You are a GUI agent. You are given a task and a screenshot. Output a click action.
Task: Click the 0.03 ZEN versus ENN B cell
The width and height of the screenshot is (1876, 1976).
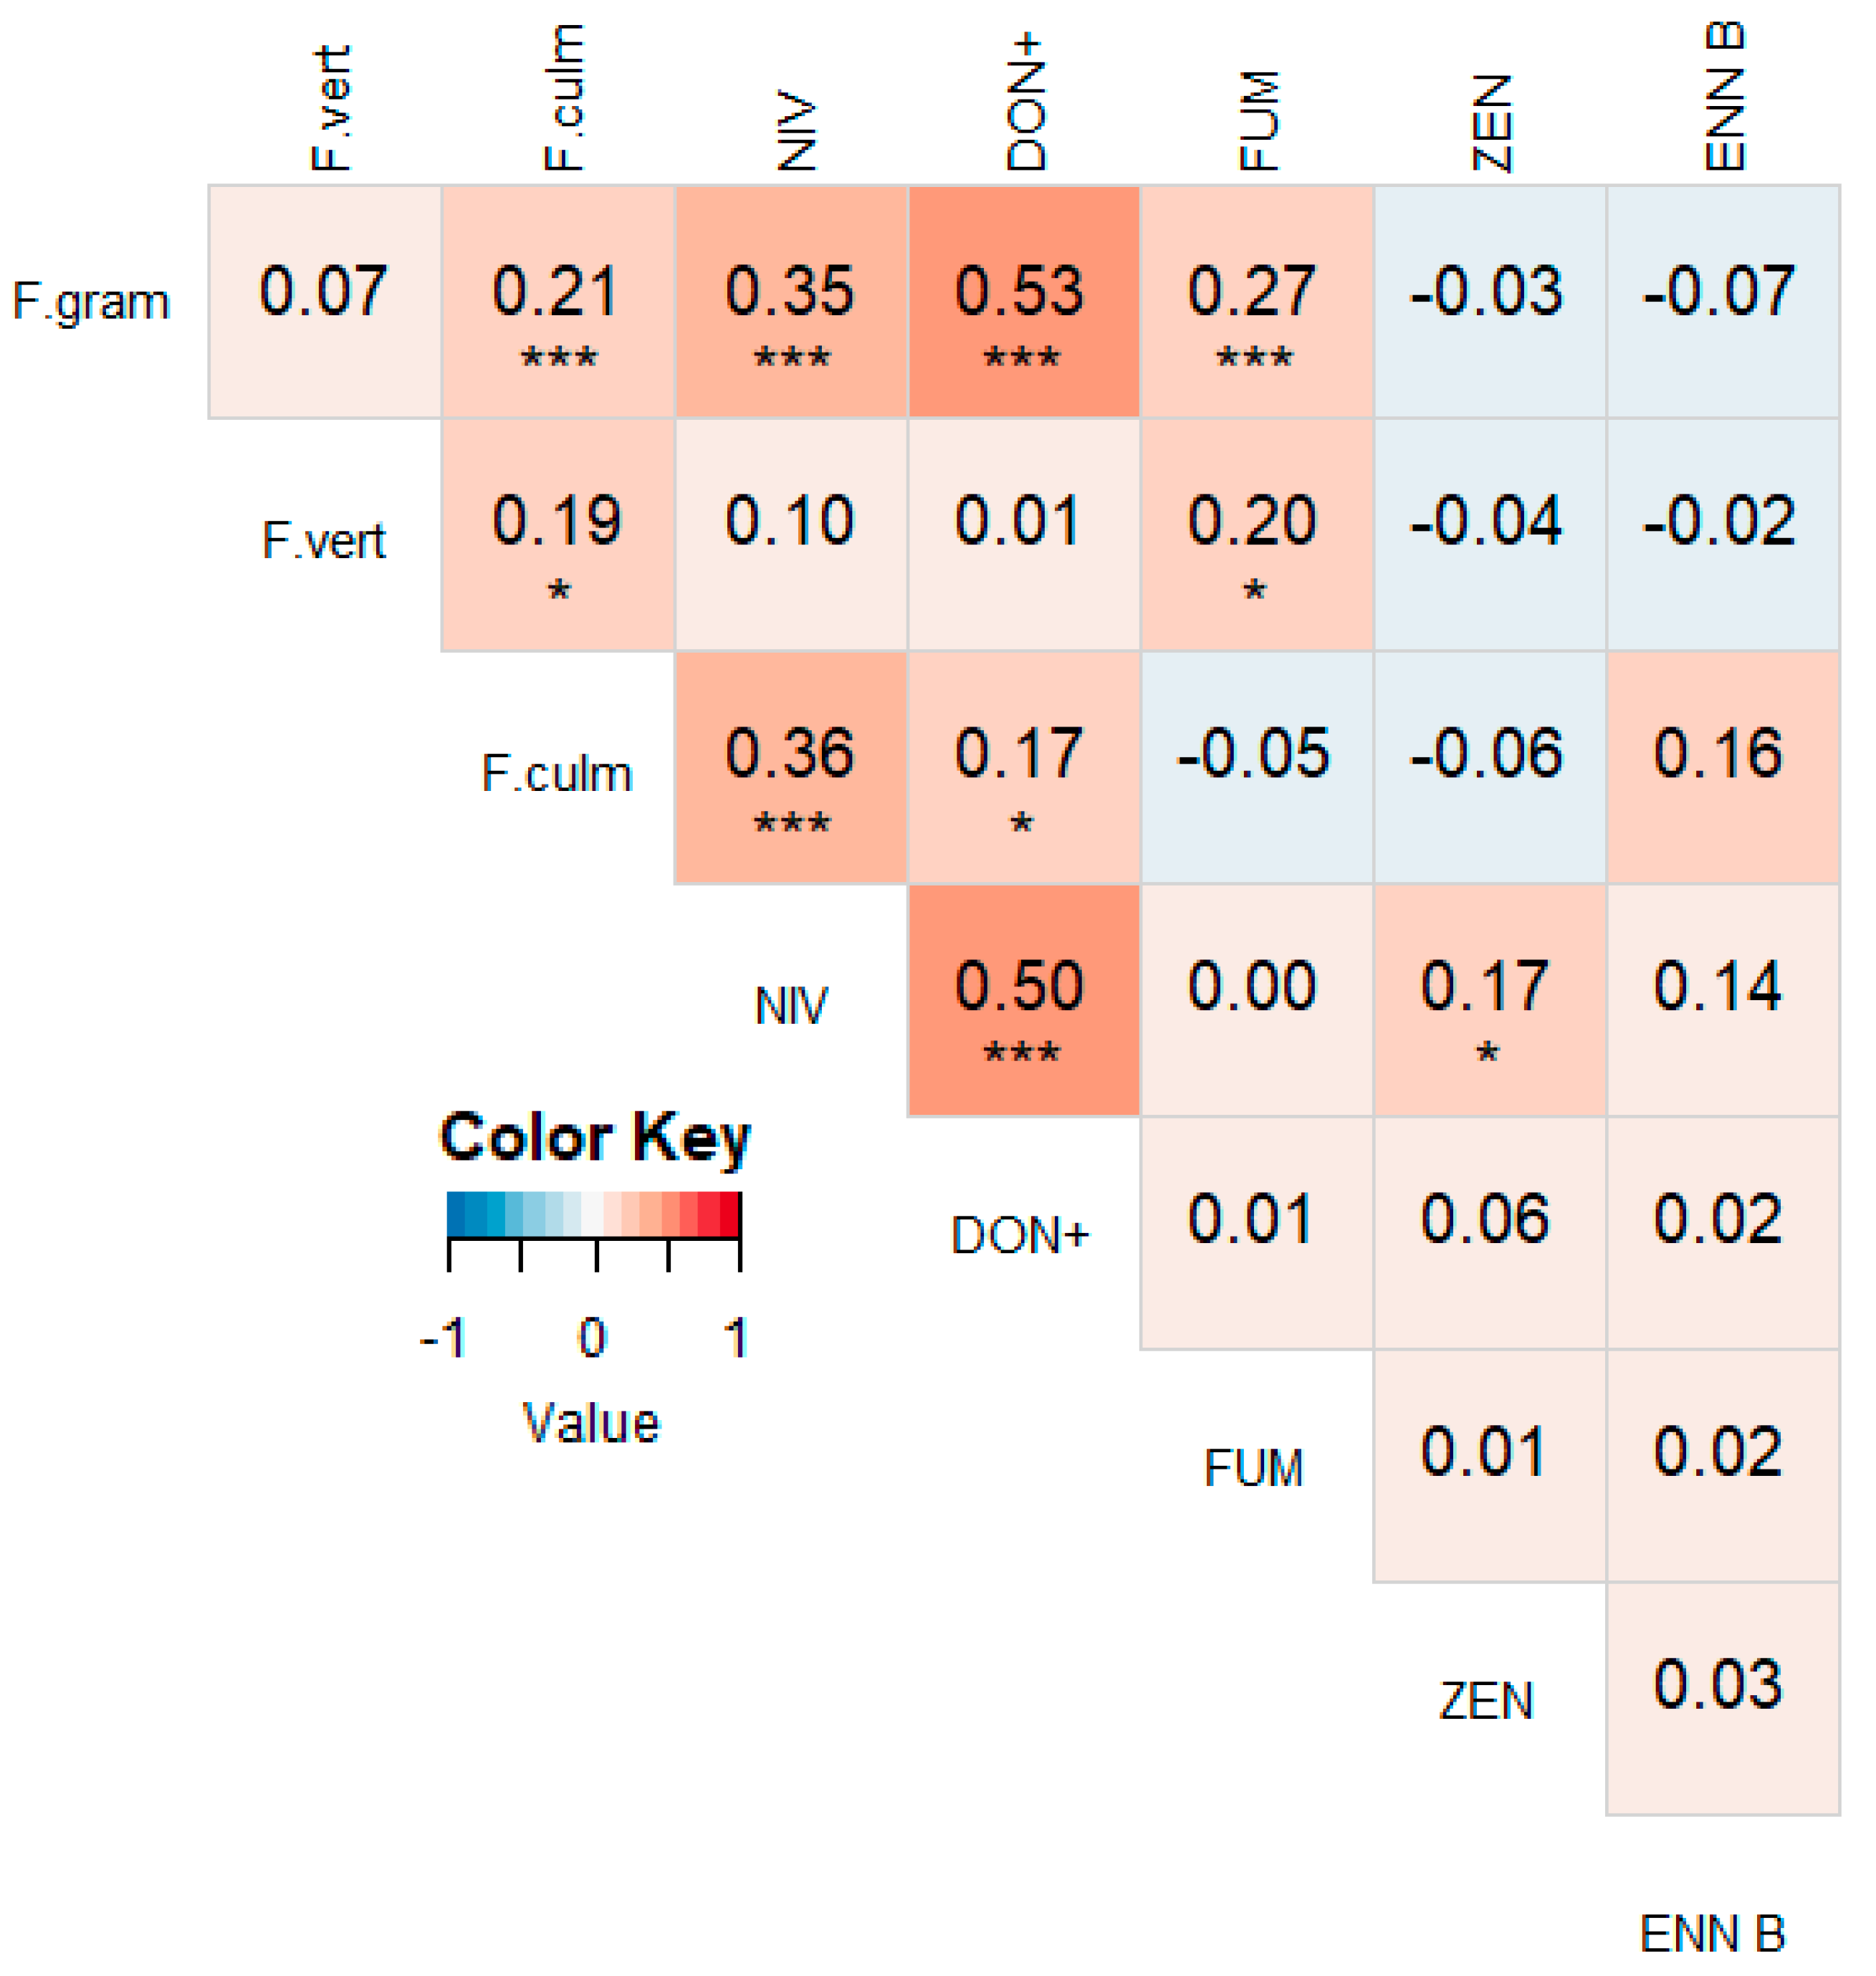point(1722,1697)
